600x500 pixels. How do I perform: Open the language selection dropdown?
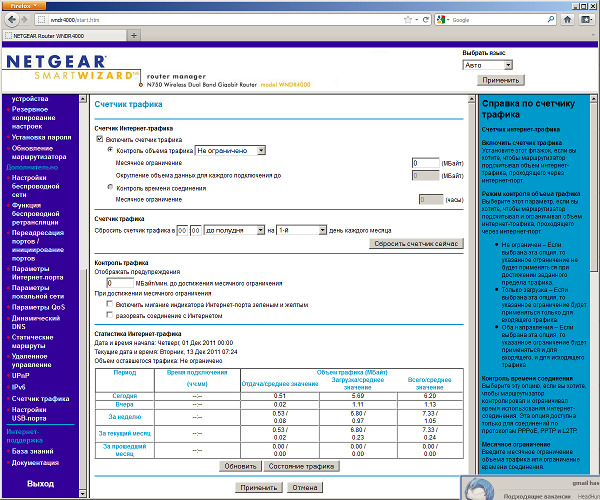[x=488, y=65]
